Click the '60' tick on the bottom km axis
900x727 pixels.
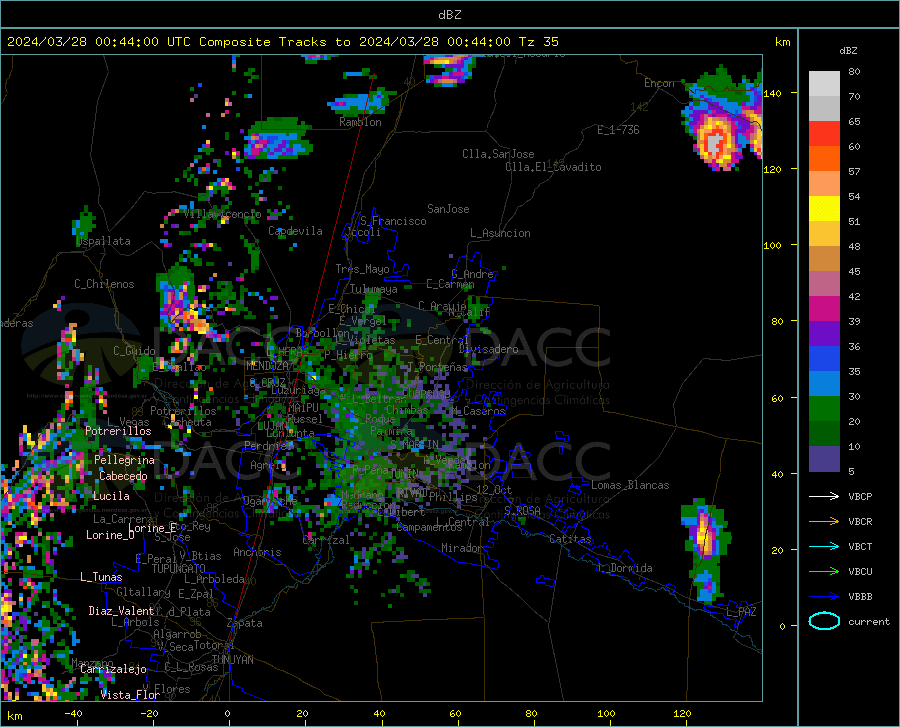(455, 714)
